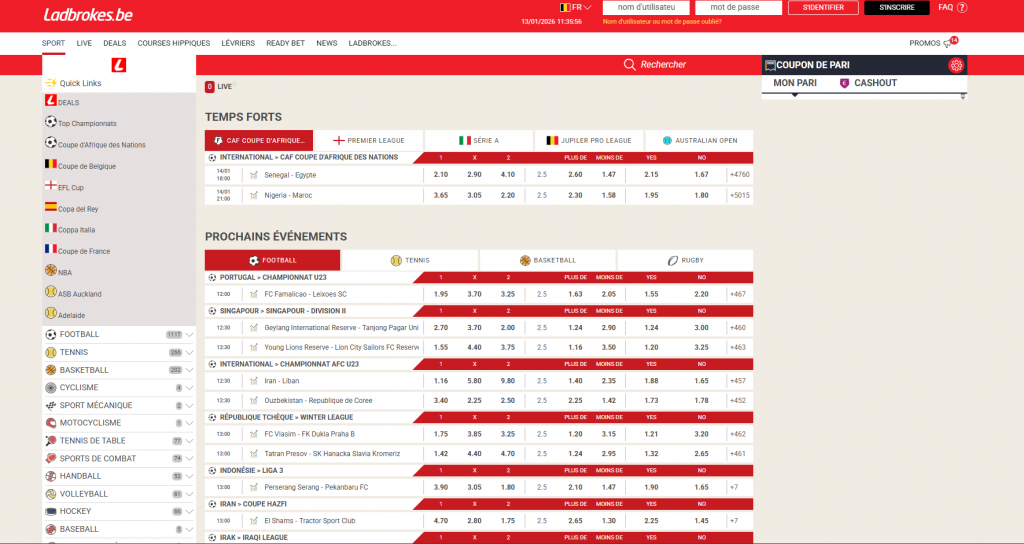This screenshot has height=544, width=1024.
Task: Click the coupon de pari ticket icon
Action: (x=771, y=65)
